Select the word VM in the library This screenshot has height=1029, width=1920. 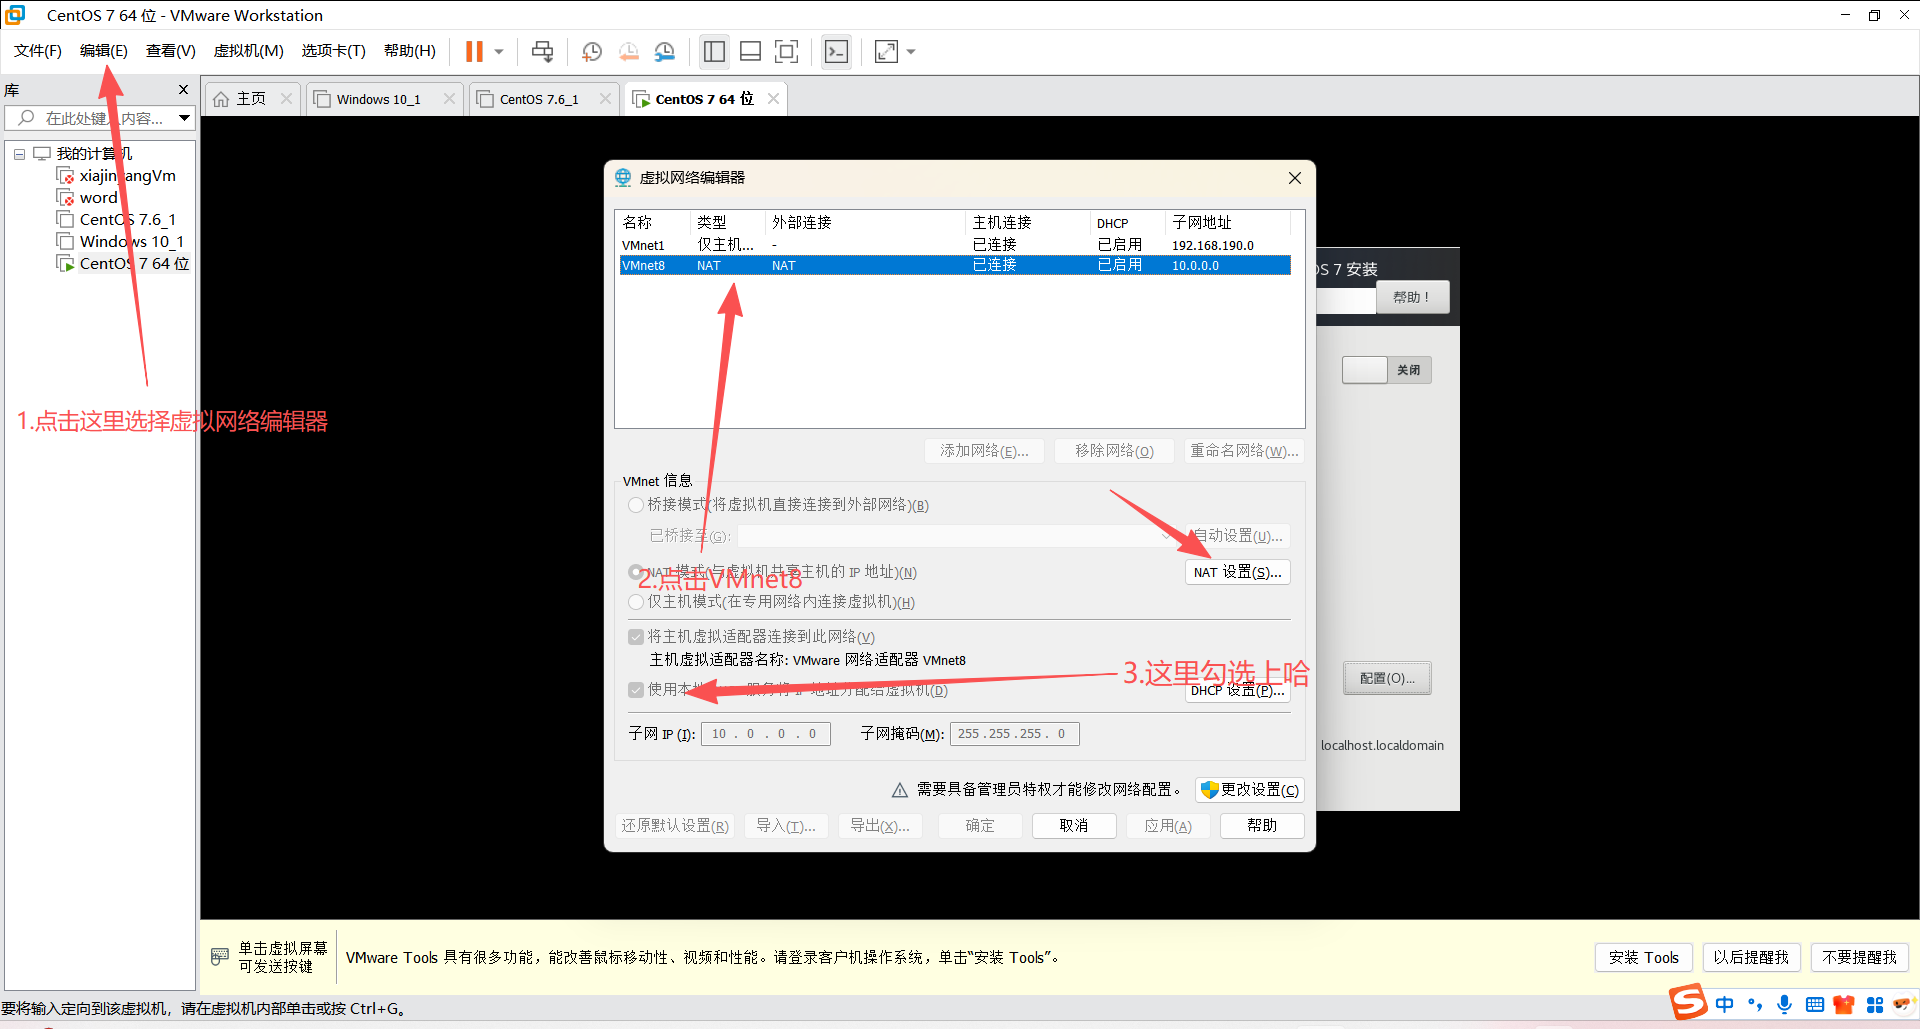point(88,198)
